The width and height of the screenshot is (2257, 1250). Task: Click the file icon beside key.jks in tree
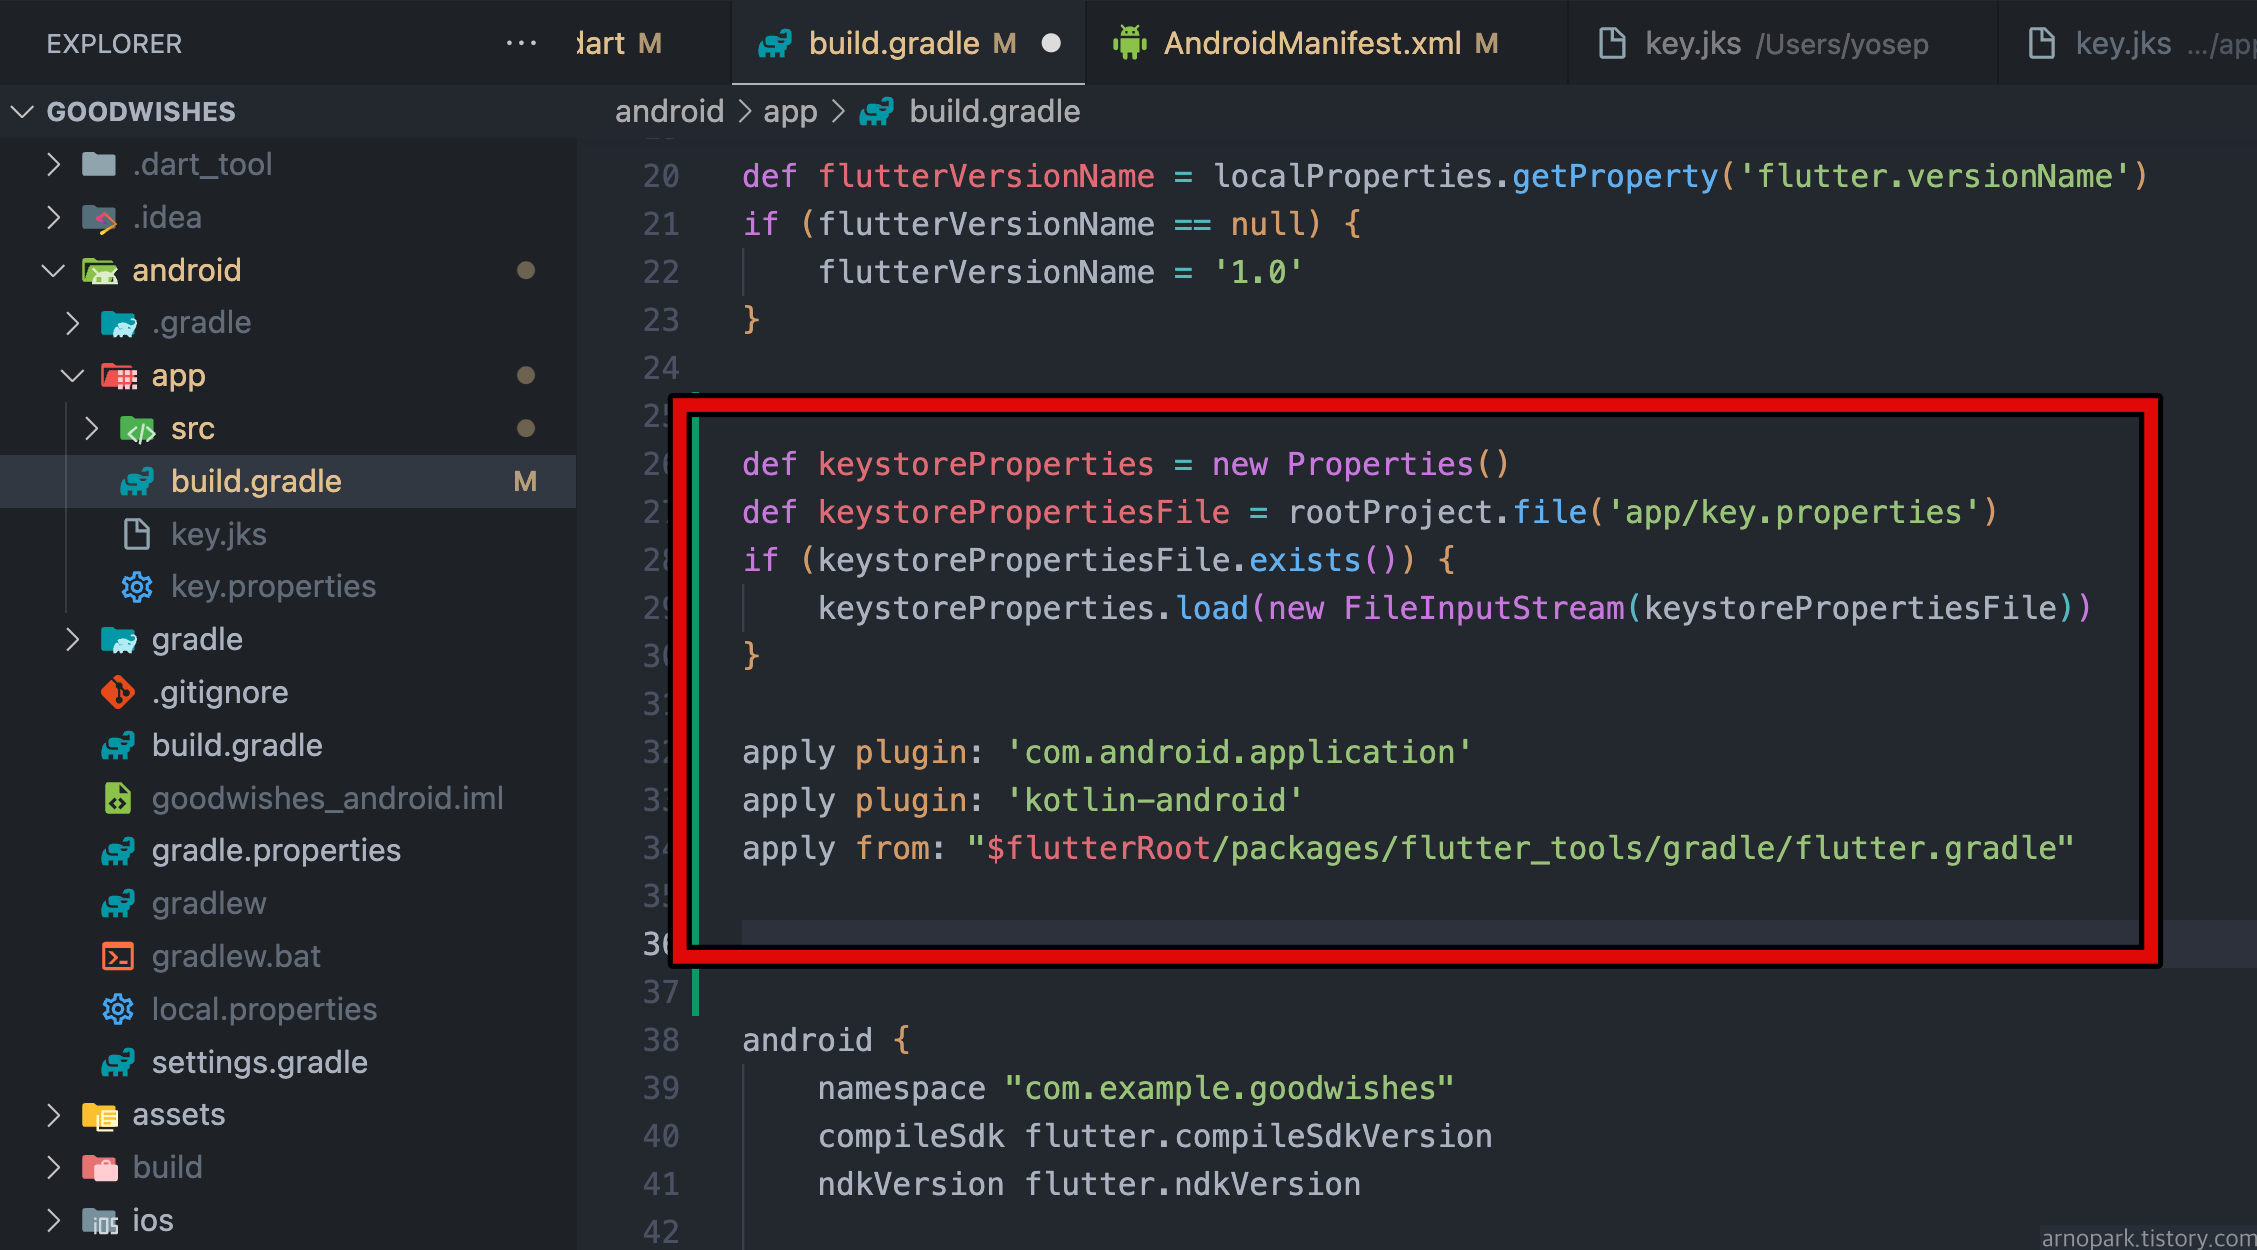137,534
